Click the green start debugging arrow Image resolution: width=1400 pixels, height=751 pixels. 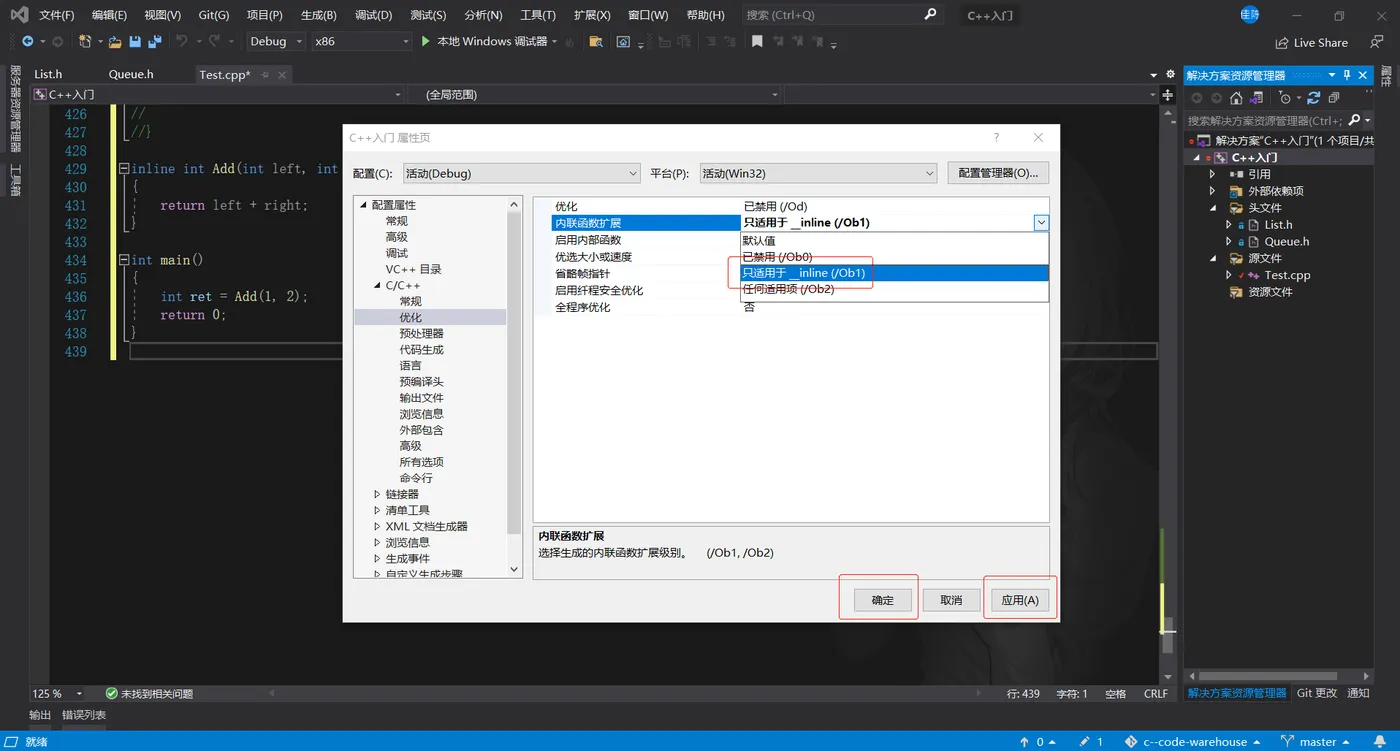[x=426, y=41]
